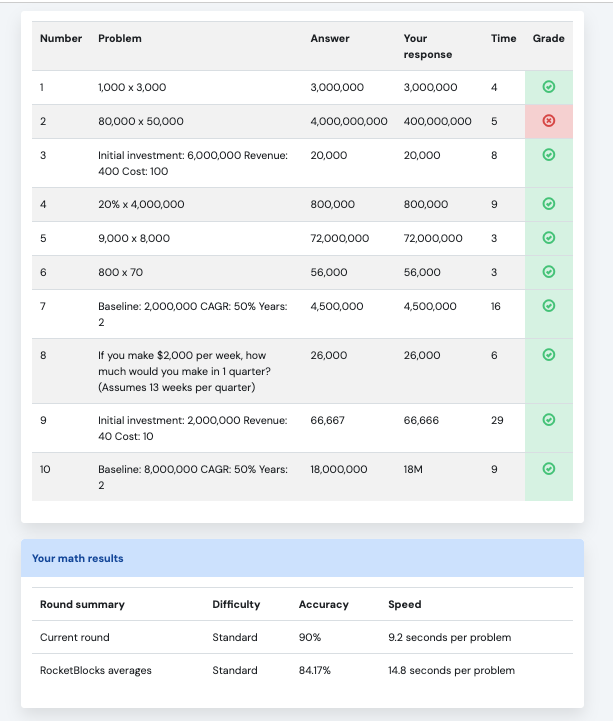The image size is (613, 721).
Task: Click the Number column header
Action: pyautogui.click(x=61, y=39)
